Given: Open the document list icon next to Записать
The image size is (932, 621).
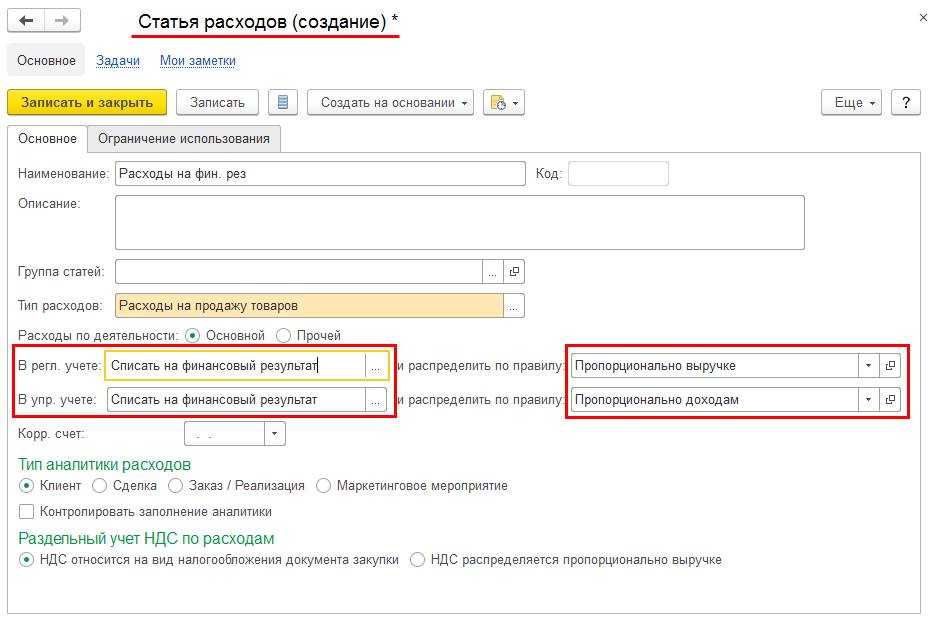Looking at the screenshot, I should tap(283, 102).
